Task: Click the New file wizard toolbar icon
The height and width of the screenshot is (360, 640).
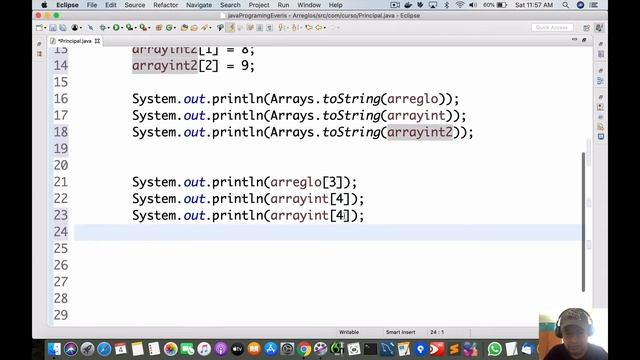Action: click(x=39, y=28)
